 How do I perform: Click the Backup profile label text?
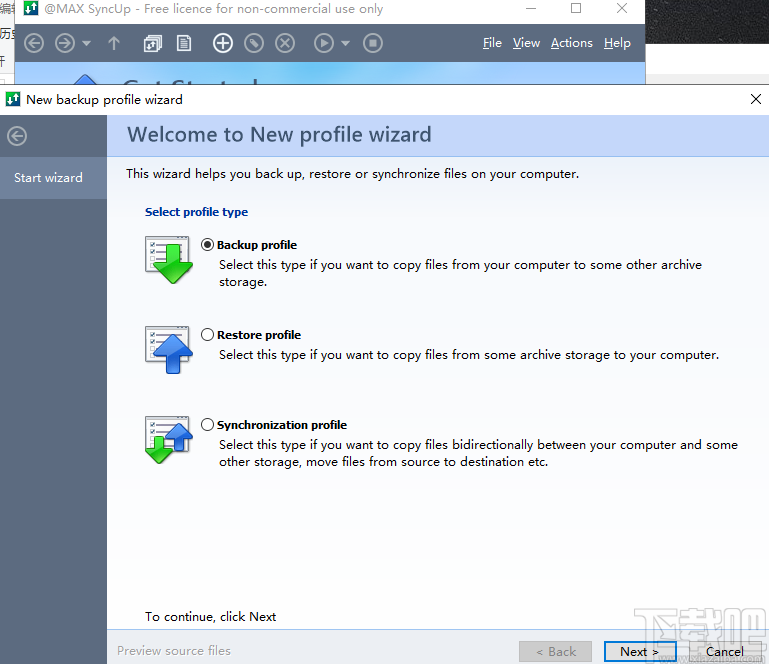pyautogui.click(x=257, y=245)
